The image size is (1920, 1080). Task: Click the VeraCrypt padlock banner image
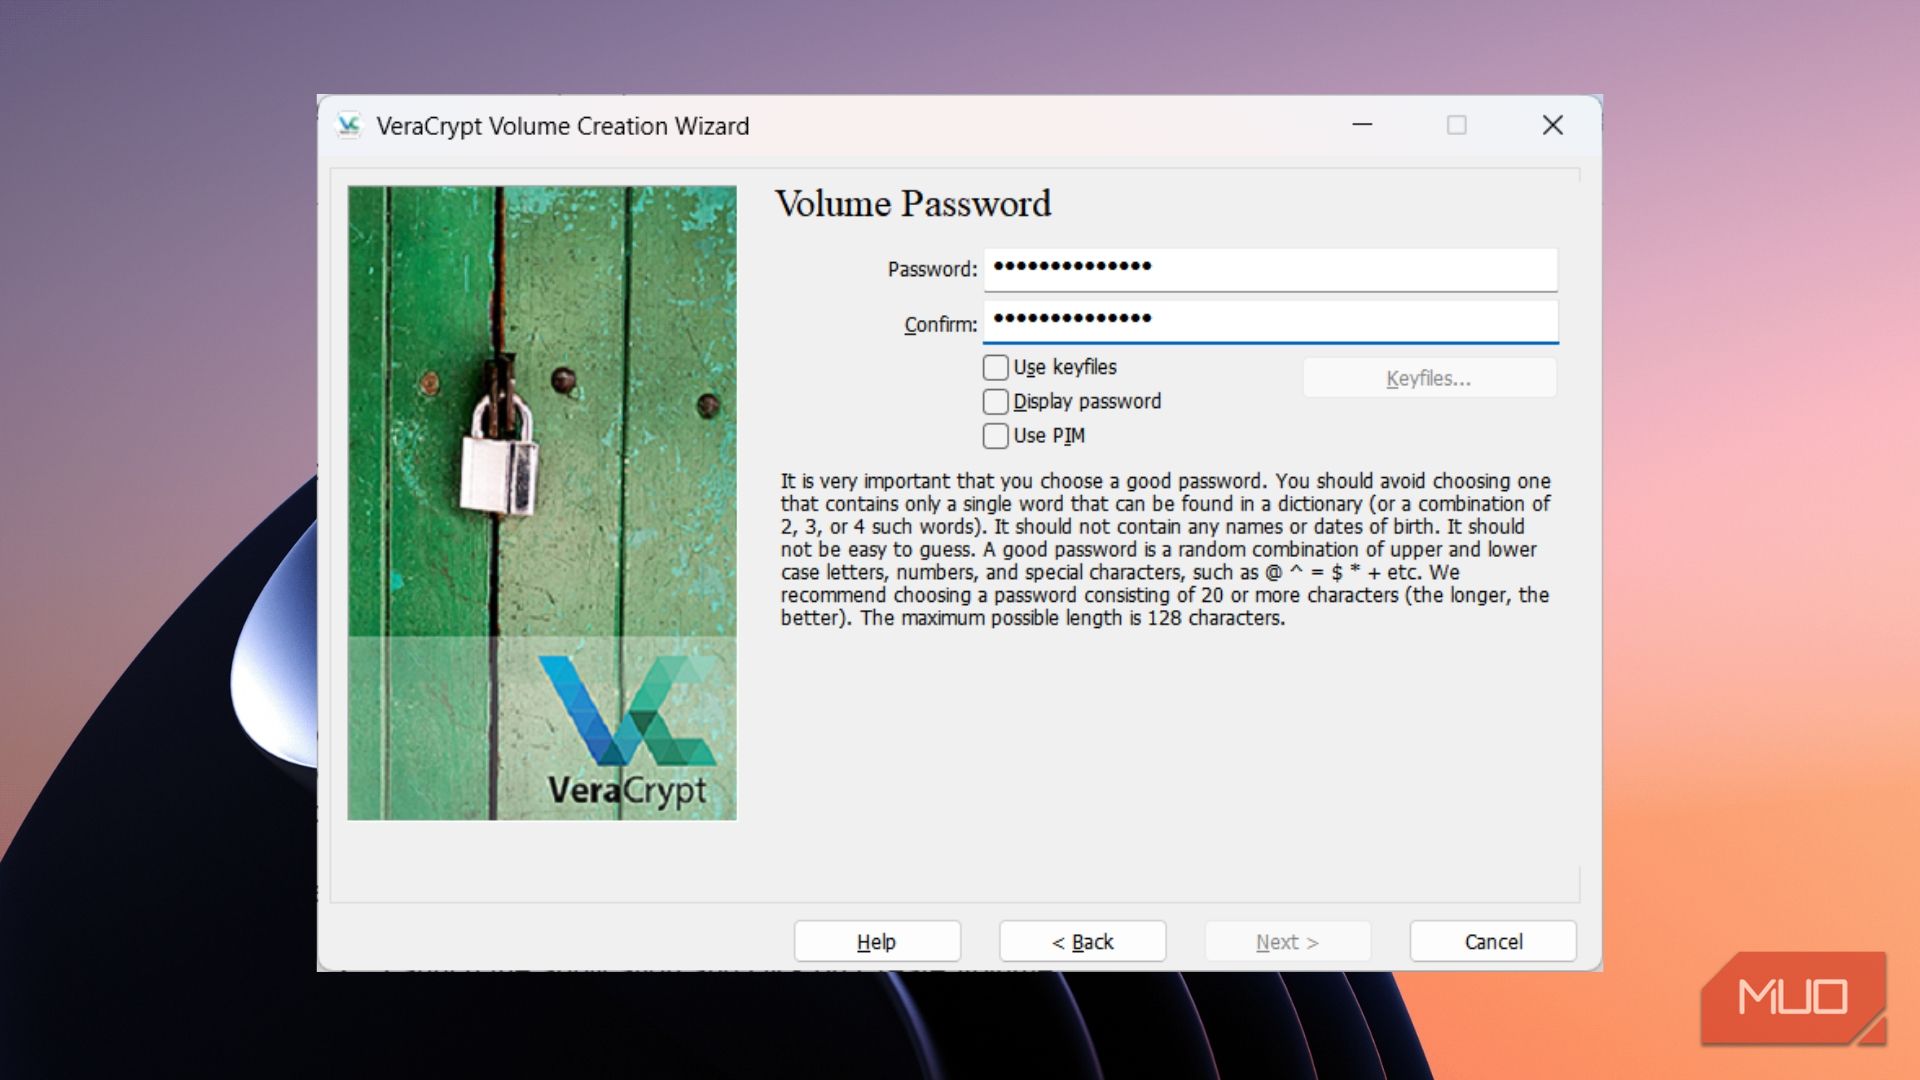point(542,503)
